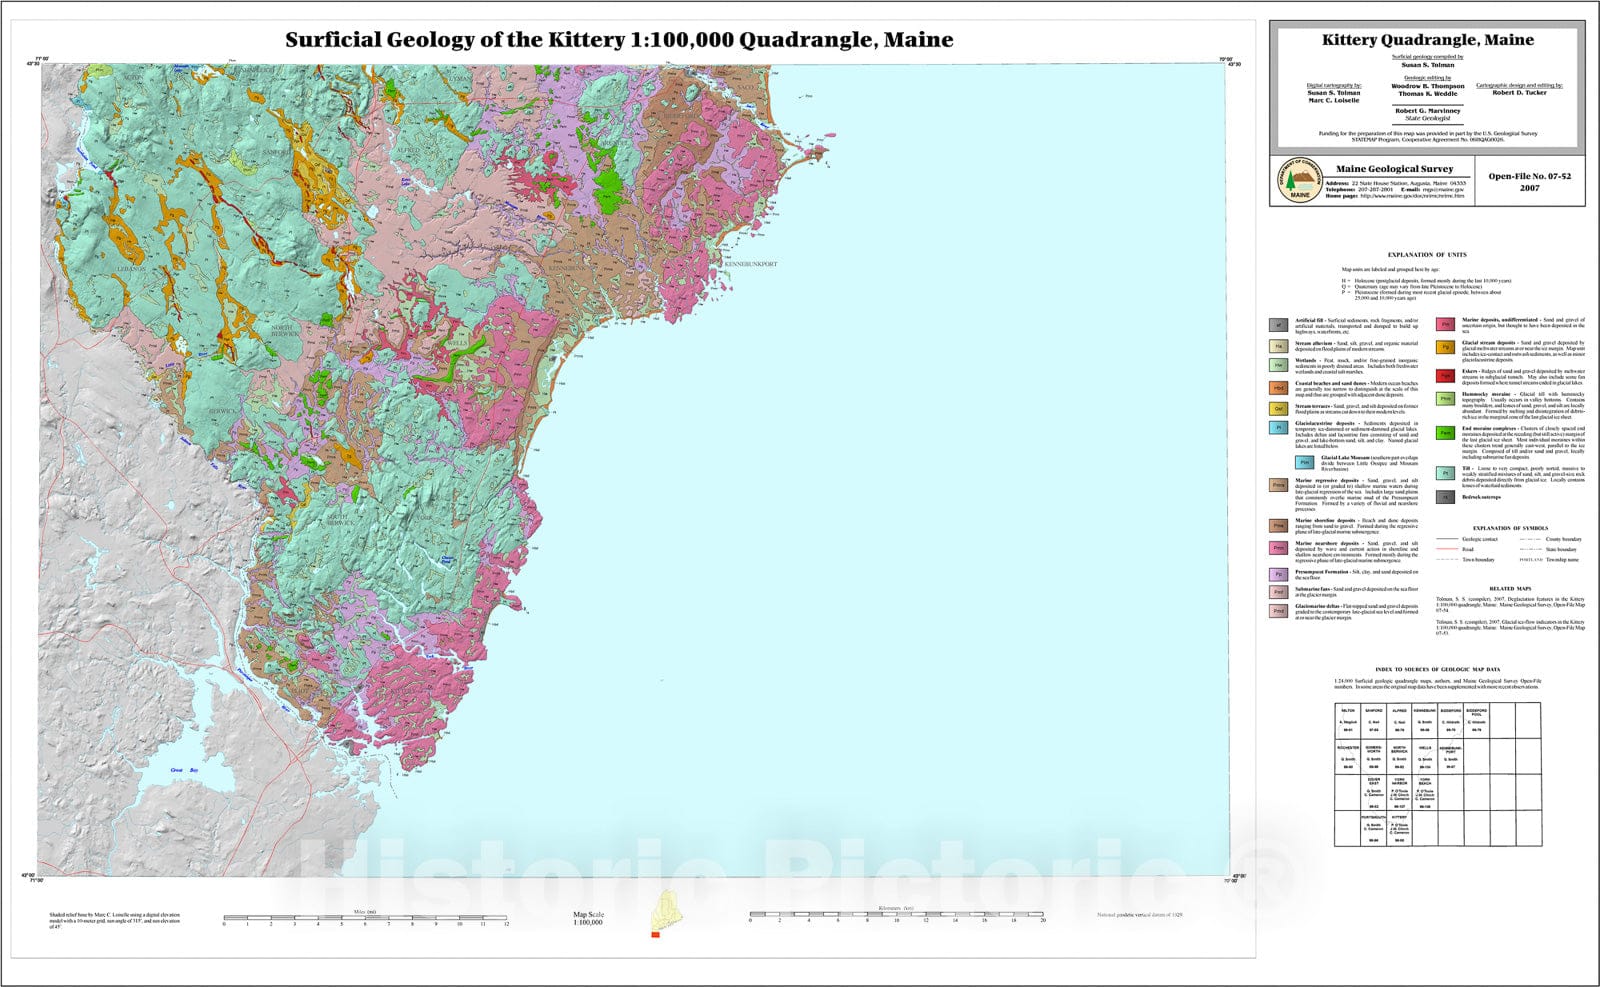
Task: Click the Department of Conservation Maine seal
Action: pyautogui.click(x=1298, y=181)
